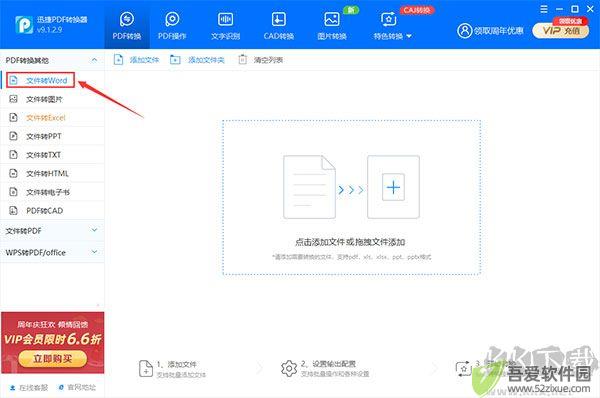This screenshot has width=600, height=398.
Task: Expand the 特色转换 dropdown
Action: 392,26
